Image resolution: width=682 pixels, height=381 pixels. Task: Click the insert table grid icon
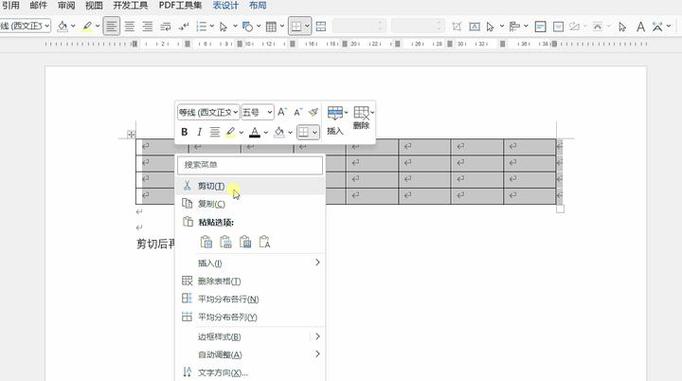pos(271,27)
